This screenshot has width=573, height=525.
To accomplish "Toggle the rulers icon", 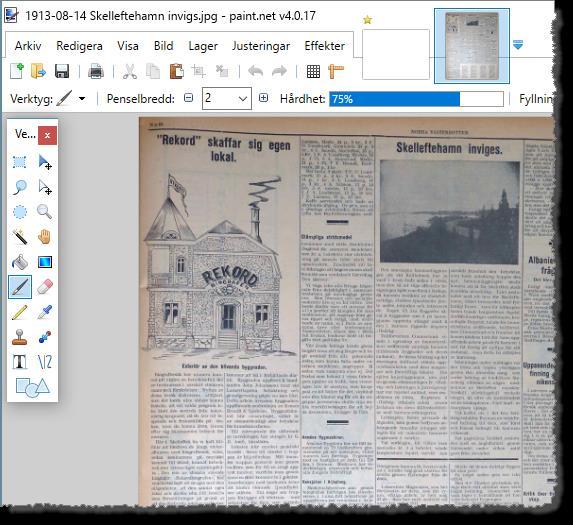I will (336, 71).
